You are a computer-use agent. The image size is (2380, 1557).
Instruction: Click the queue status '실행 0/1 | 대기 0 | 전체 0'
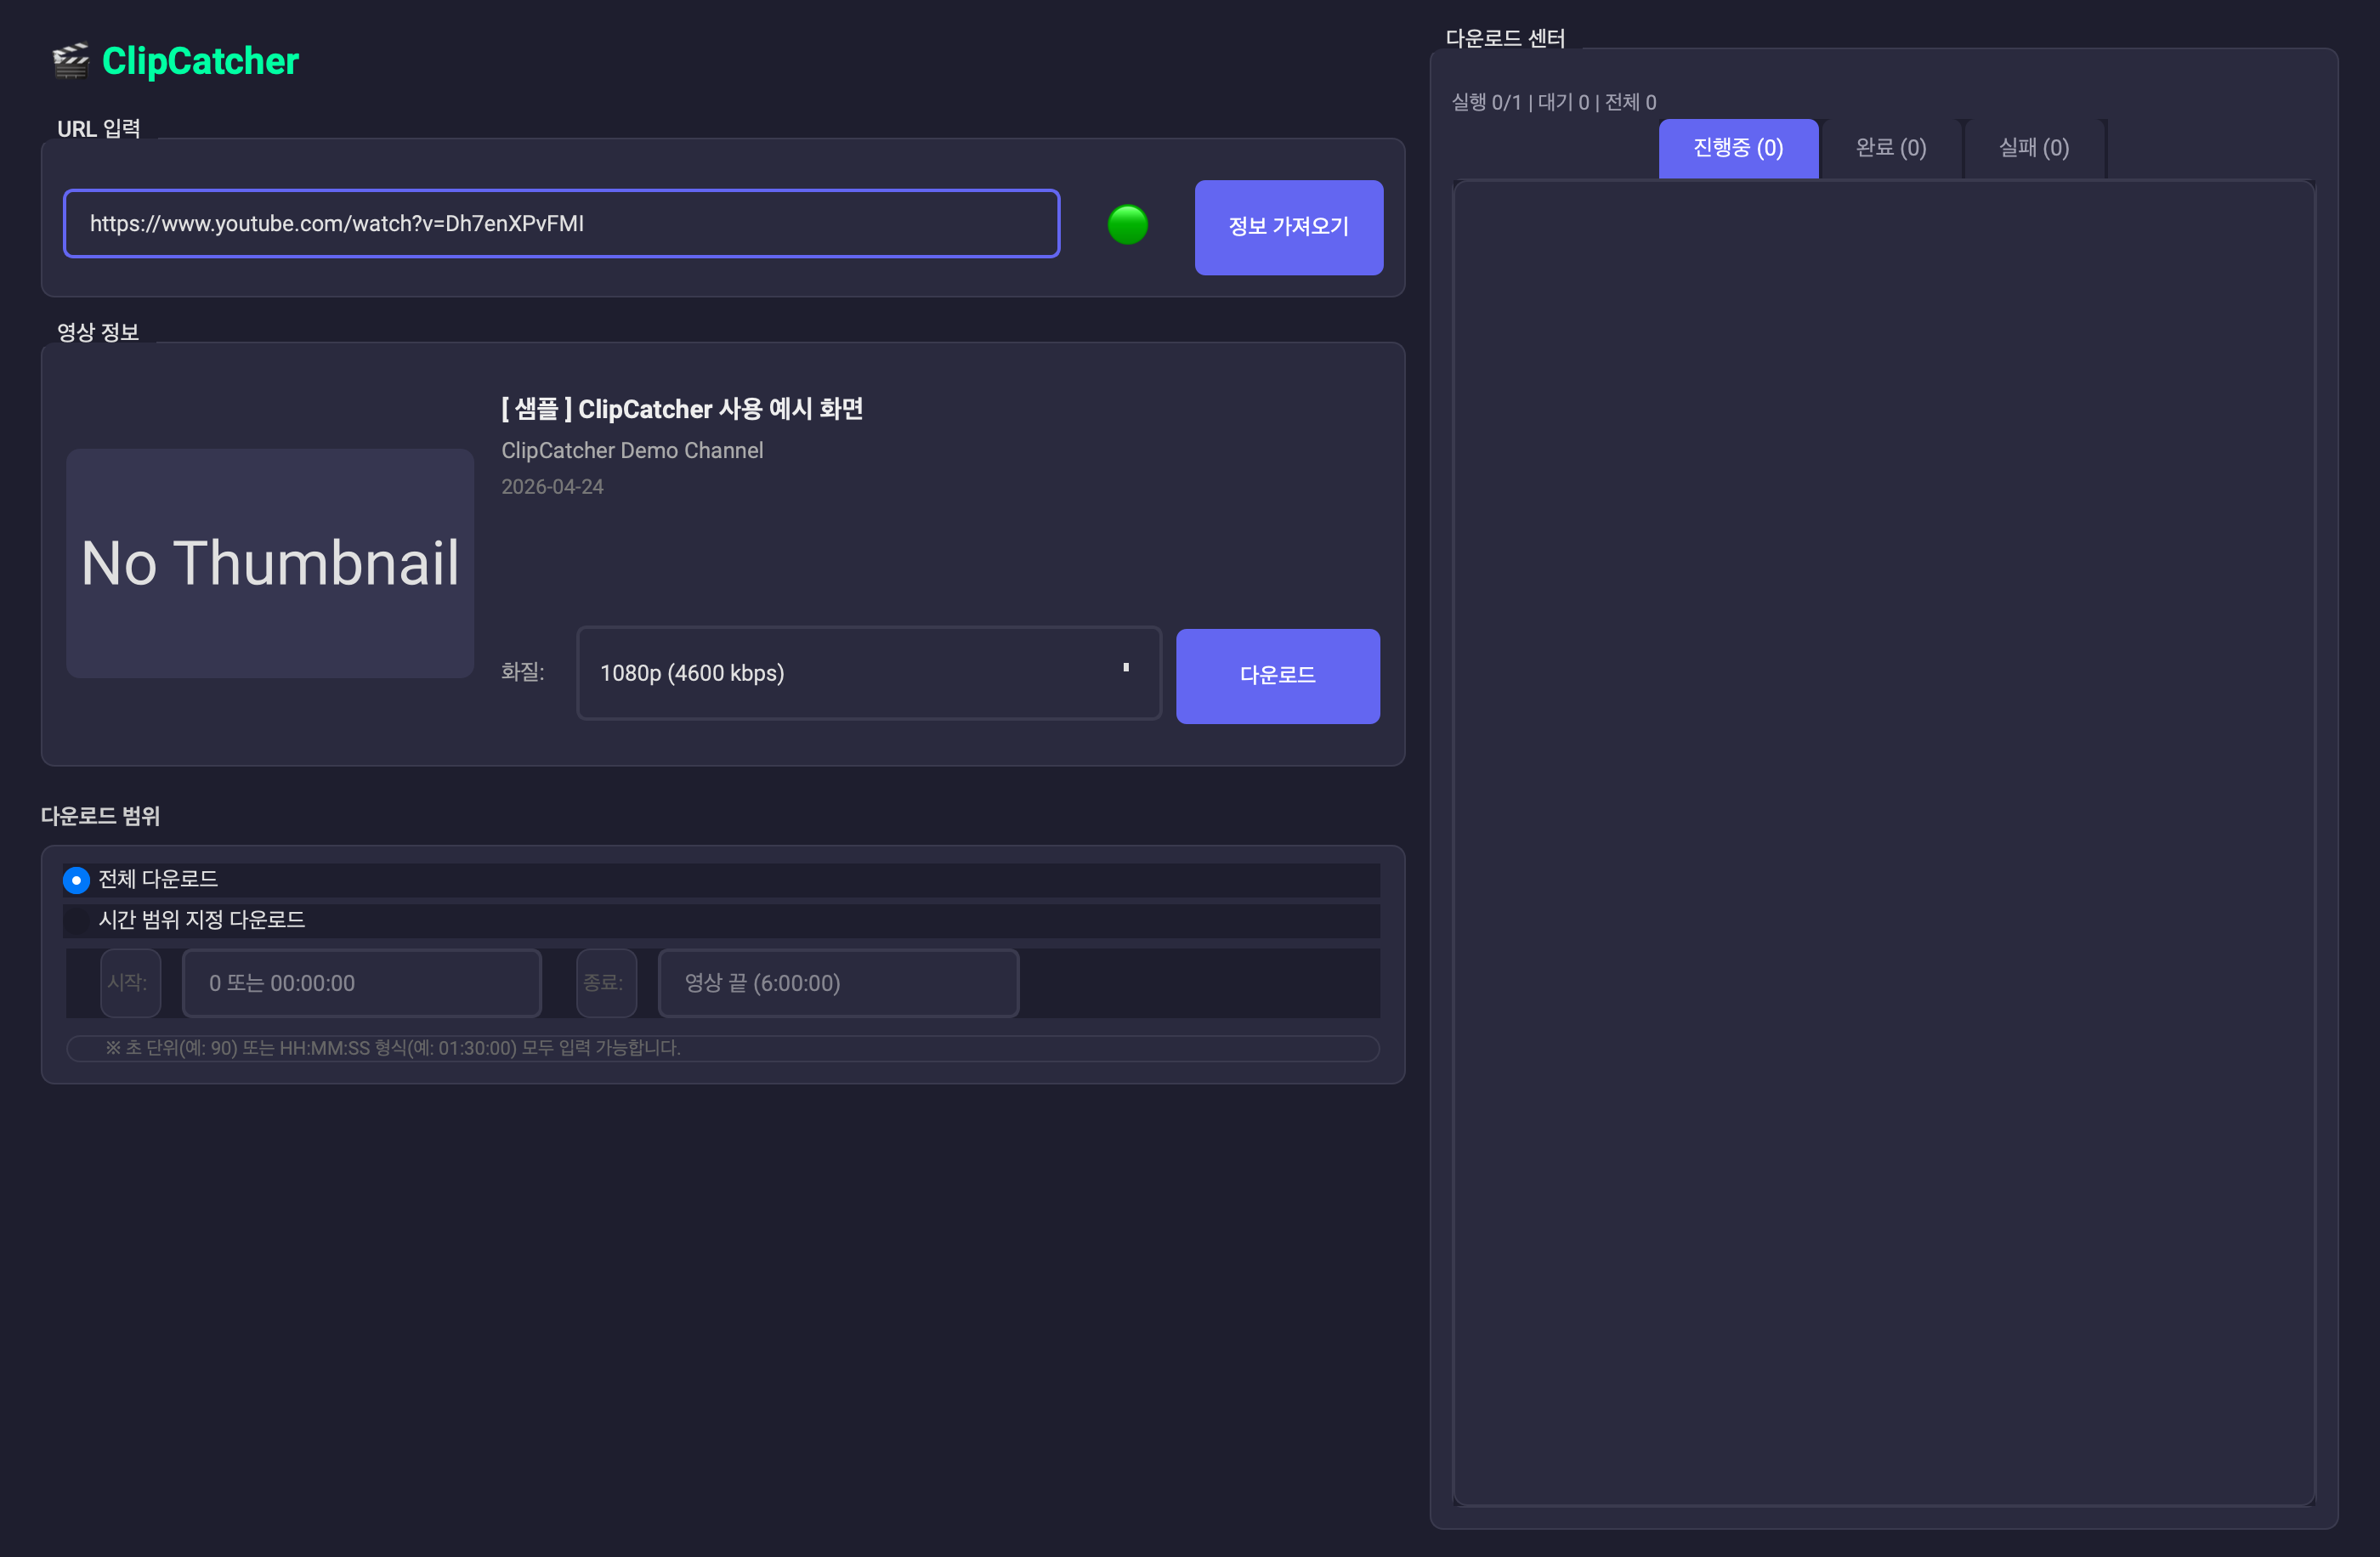(1553, 102)
